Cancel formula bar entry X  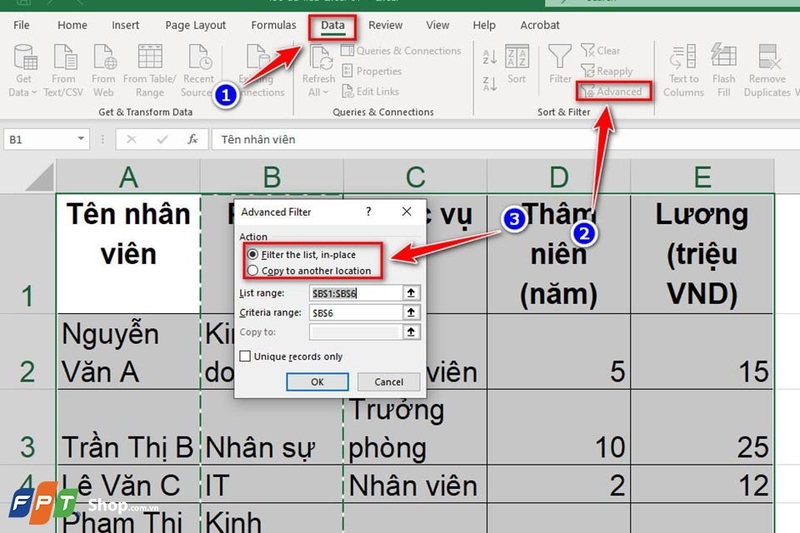[x=131, y=139]
